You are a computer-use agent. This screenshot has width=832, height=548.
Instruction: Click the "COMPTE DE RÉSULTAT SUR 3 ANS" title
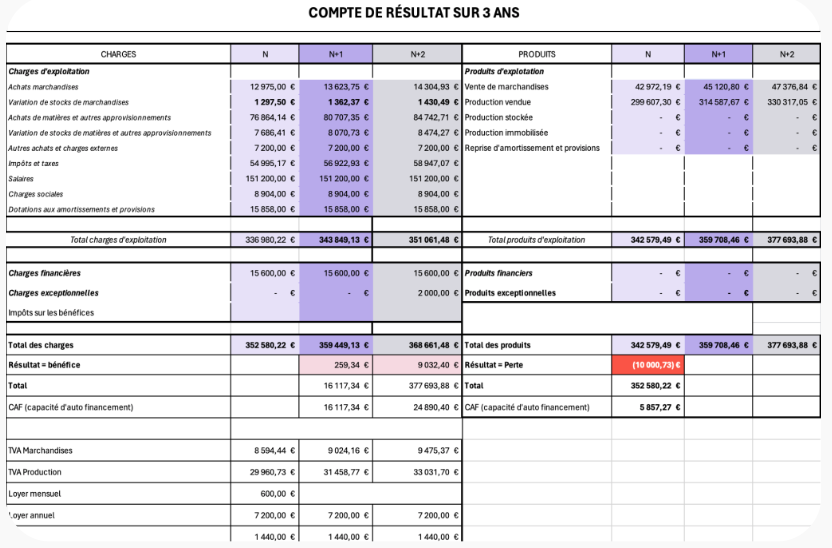[416, 13]
